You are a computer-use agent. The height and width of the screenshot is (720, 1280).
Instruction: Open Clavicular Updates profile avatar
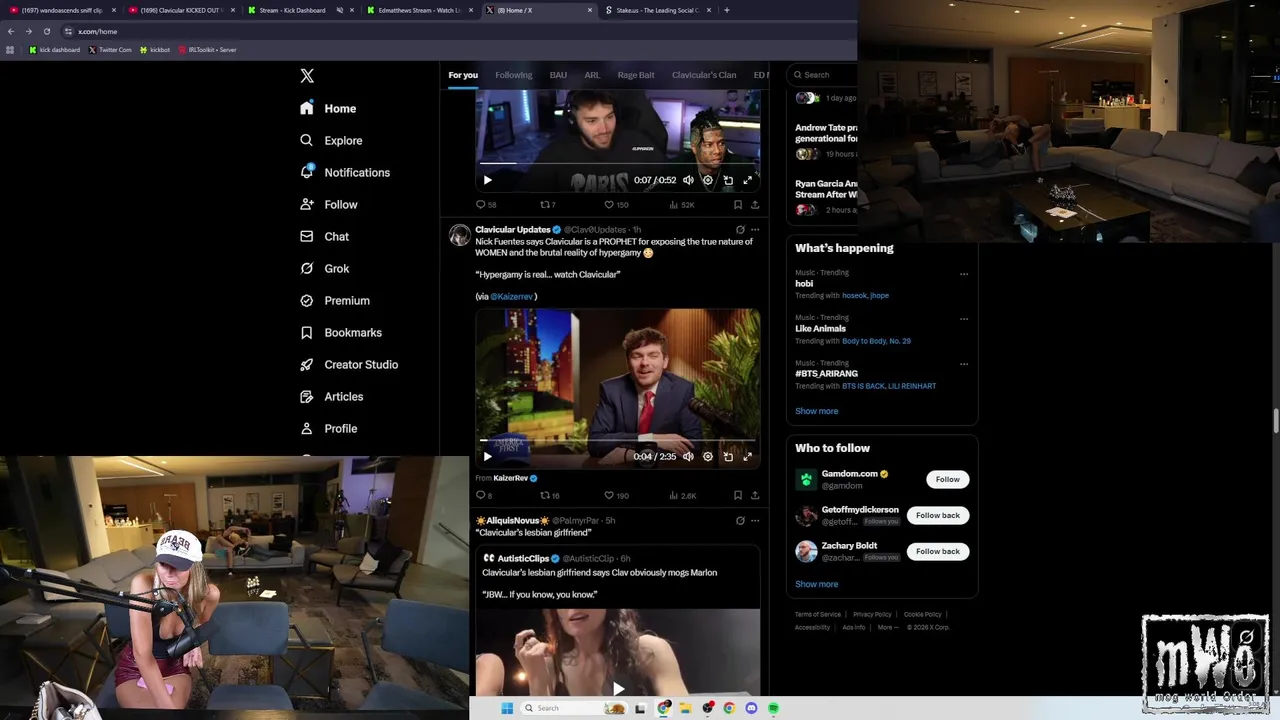460,235
